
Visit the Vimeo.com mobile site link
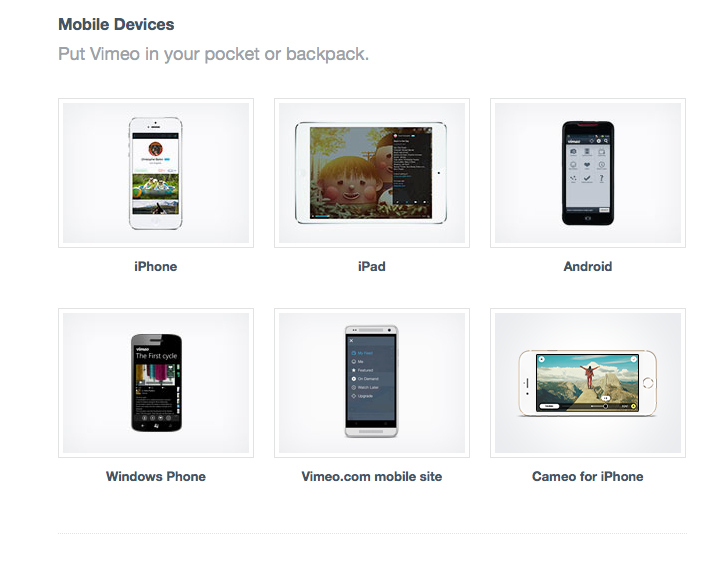click(372, 477)
